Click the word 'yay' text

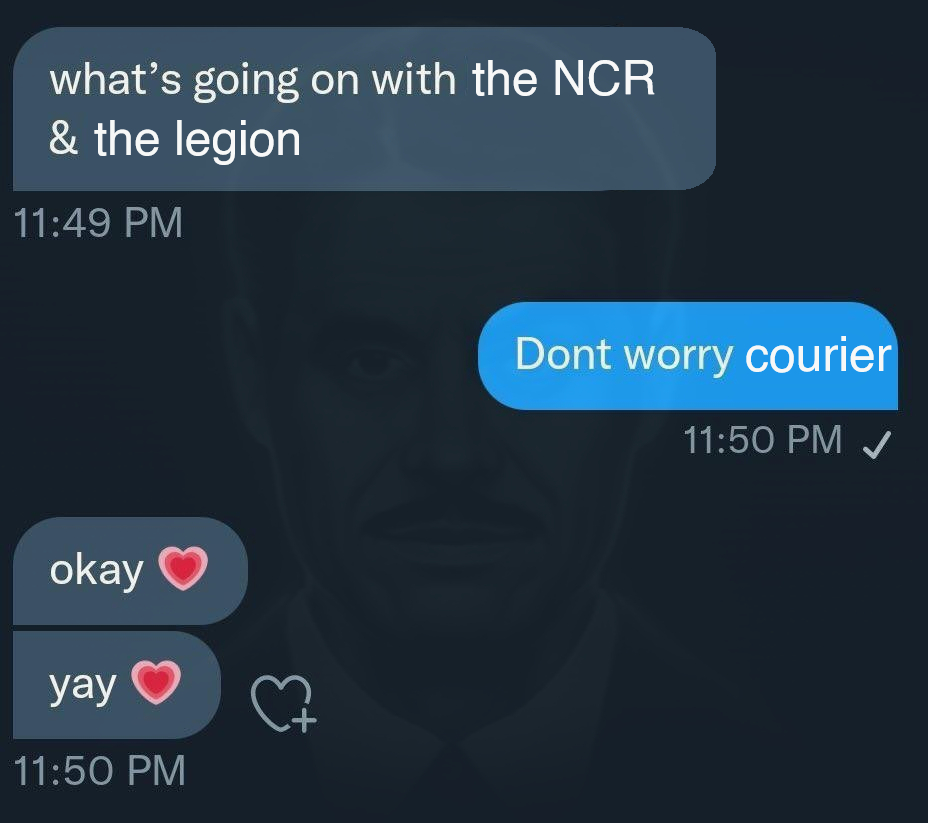(82, 686)
